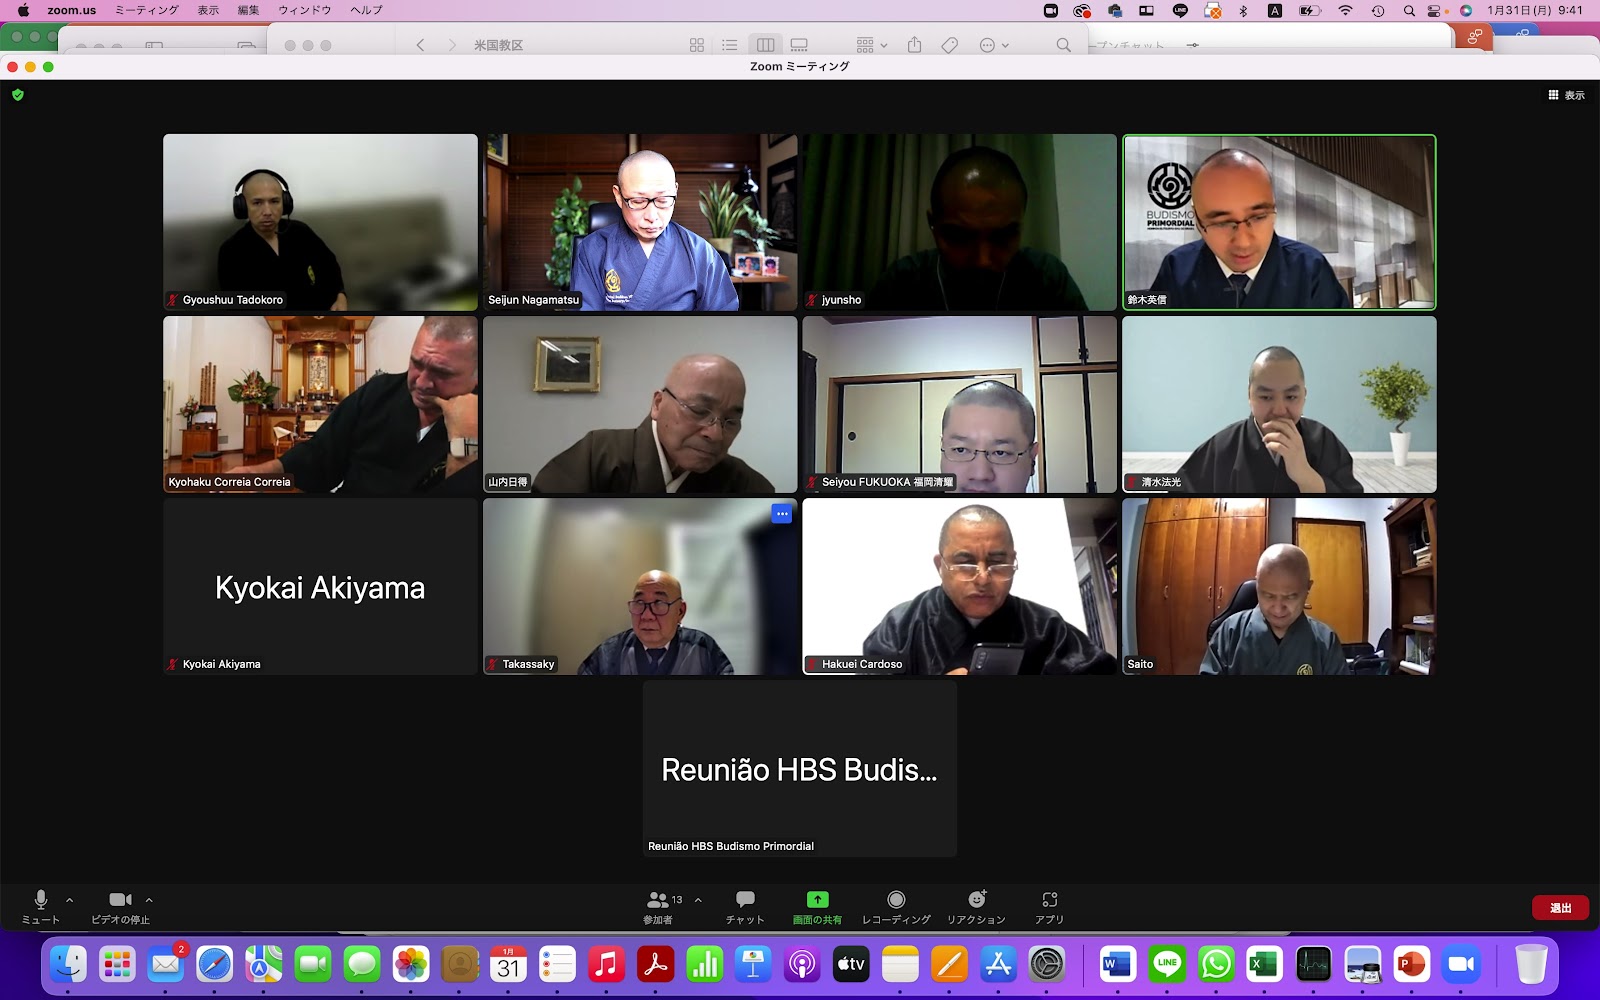Open Microsoft Excel from the Dock
1600x1000 pixels.
(x=1264, y=964)
